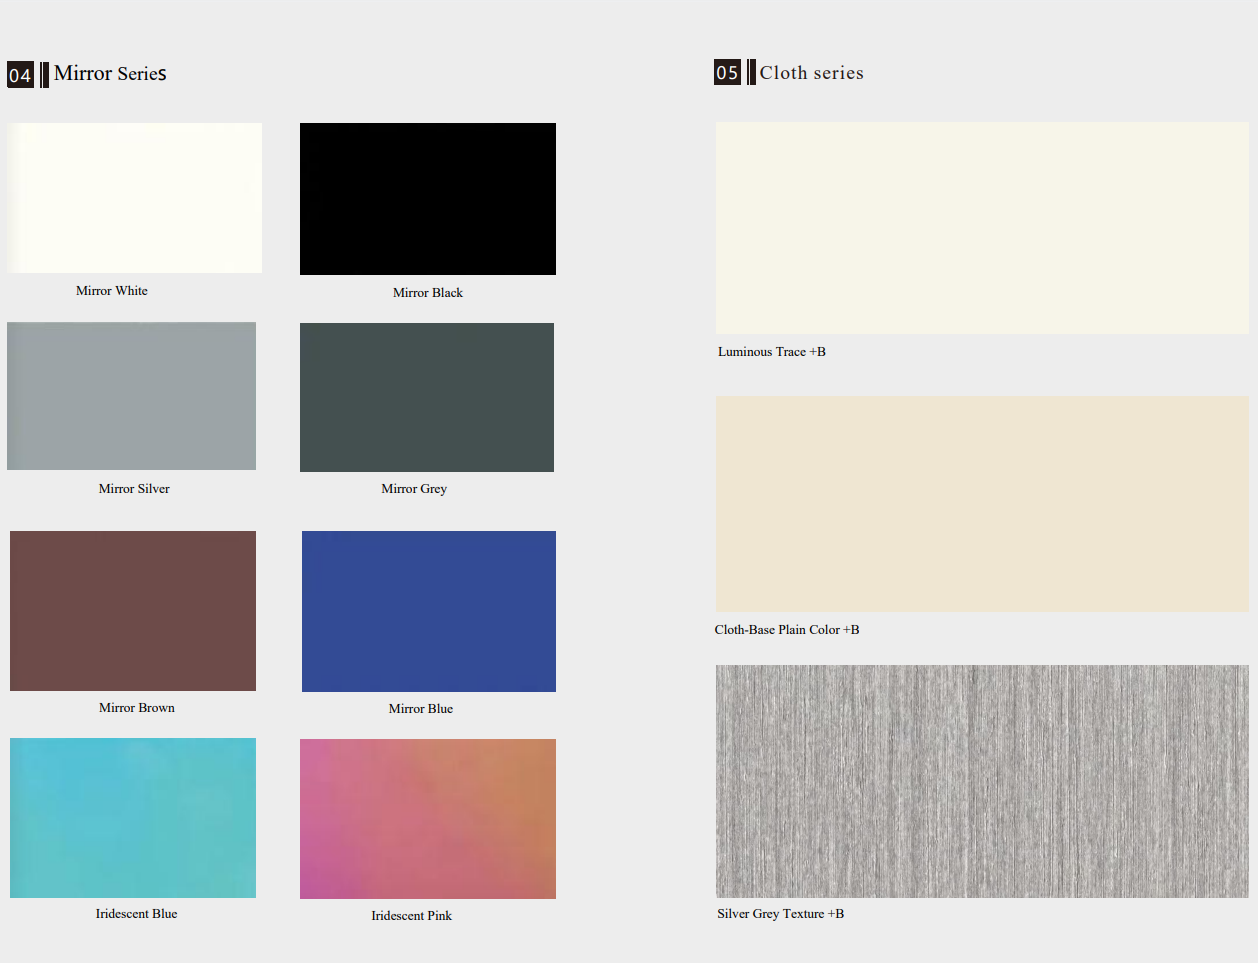The height and width of the screenshot is (963, 1258).
Task: Click the Iridescent Pink label text
Action: [411, 916]
